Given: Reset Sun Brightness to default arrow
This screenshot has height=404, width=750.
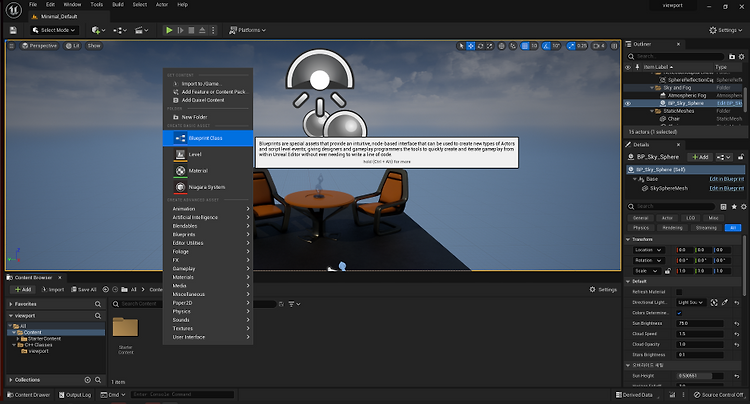Looking at the screenshot, I should coord(737,324).
